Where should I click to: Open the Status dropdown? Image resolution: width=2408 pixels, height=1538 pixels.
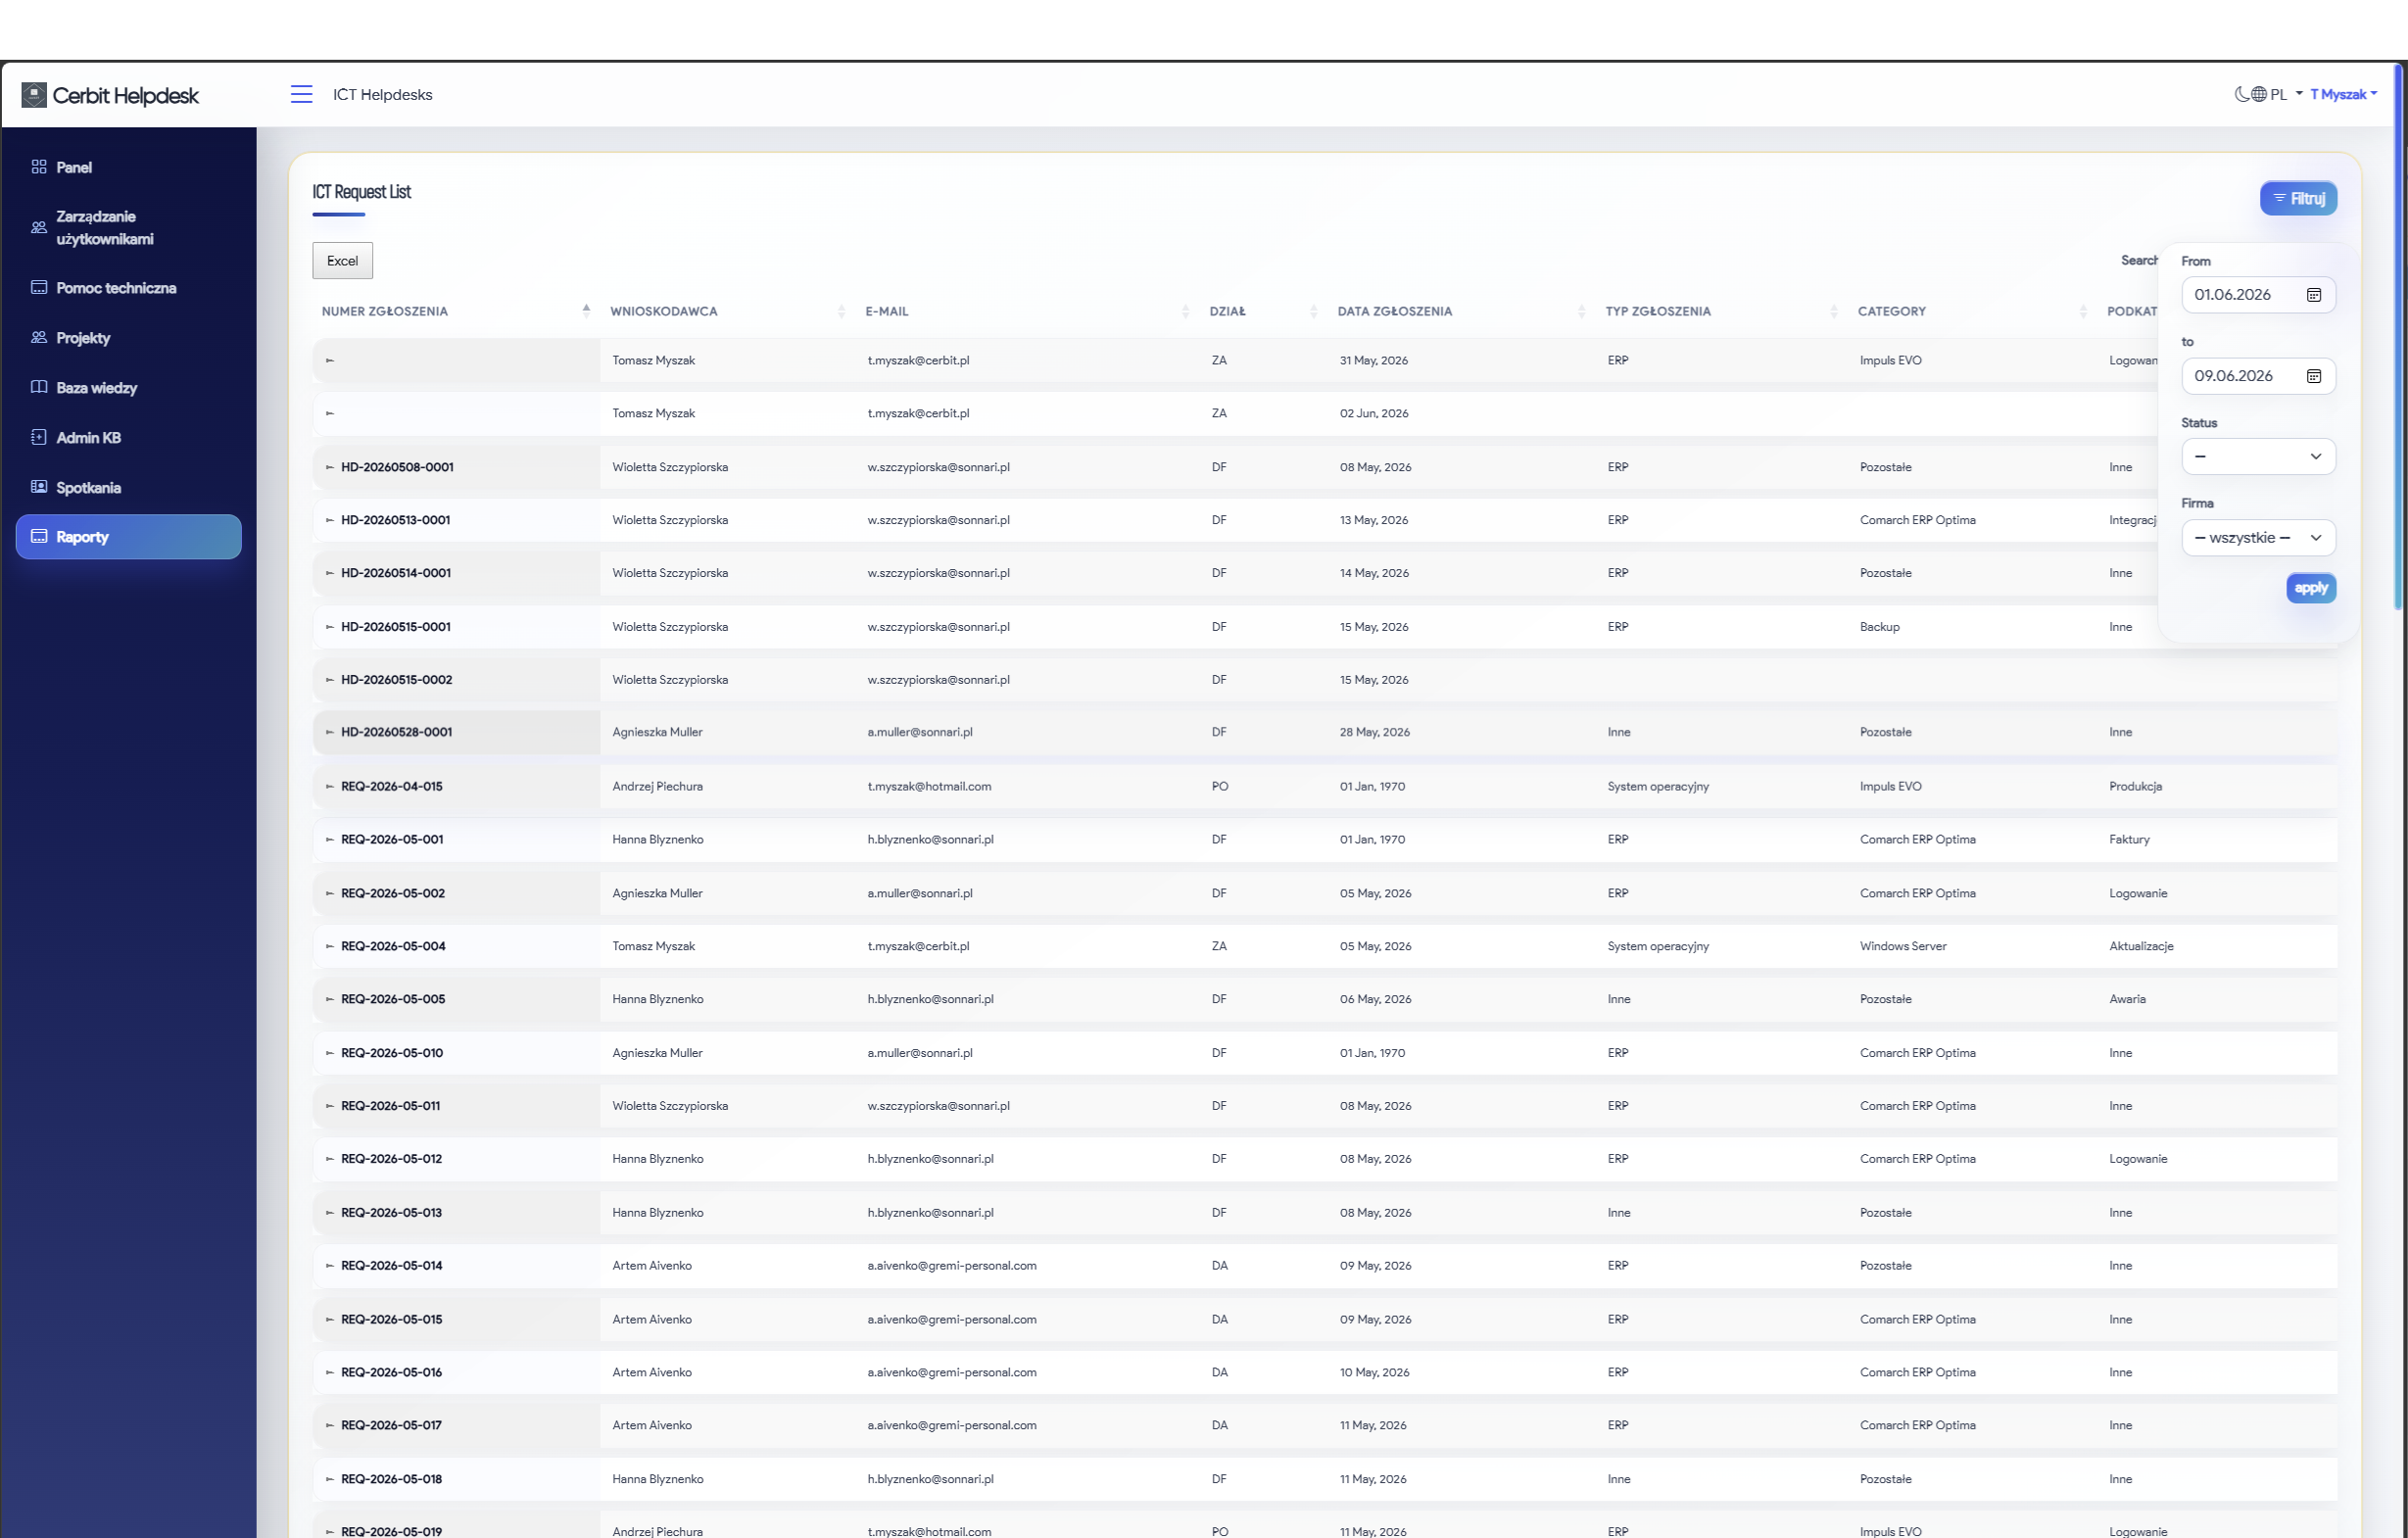(x=2258, y=456)
